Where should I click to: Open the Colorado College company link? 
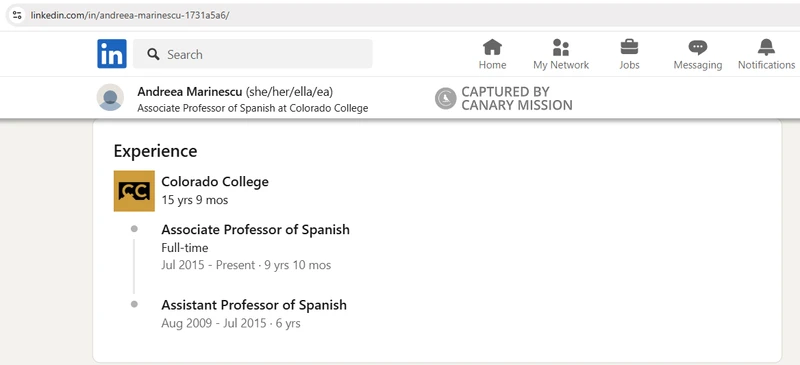pyautogui.click(x=215, y=182)
